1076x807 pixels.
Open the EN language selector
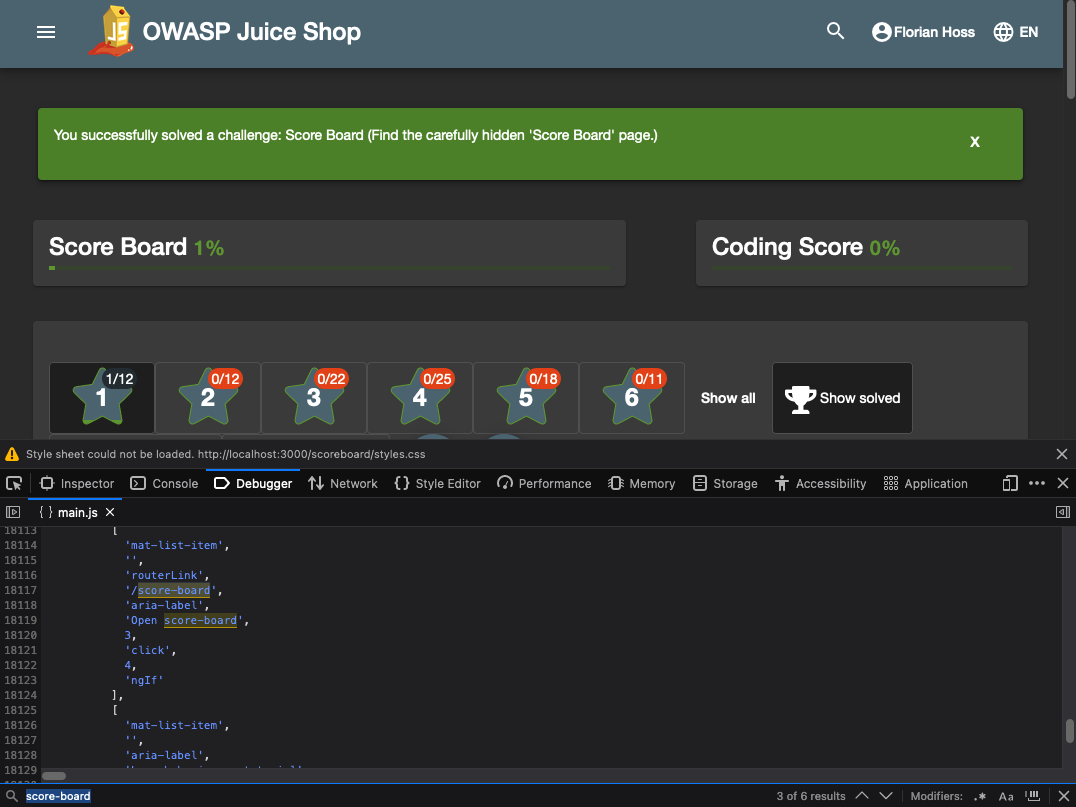point(1016,32)
